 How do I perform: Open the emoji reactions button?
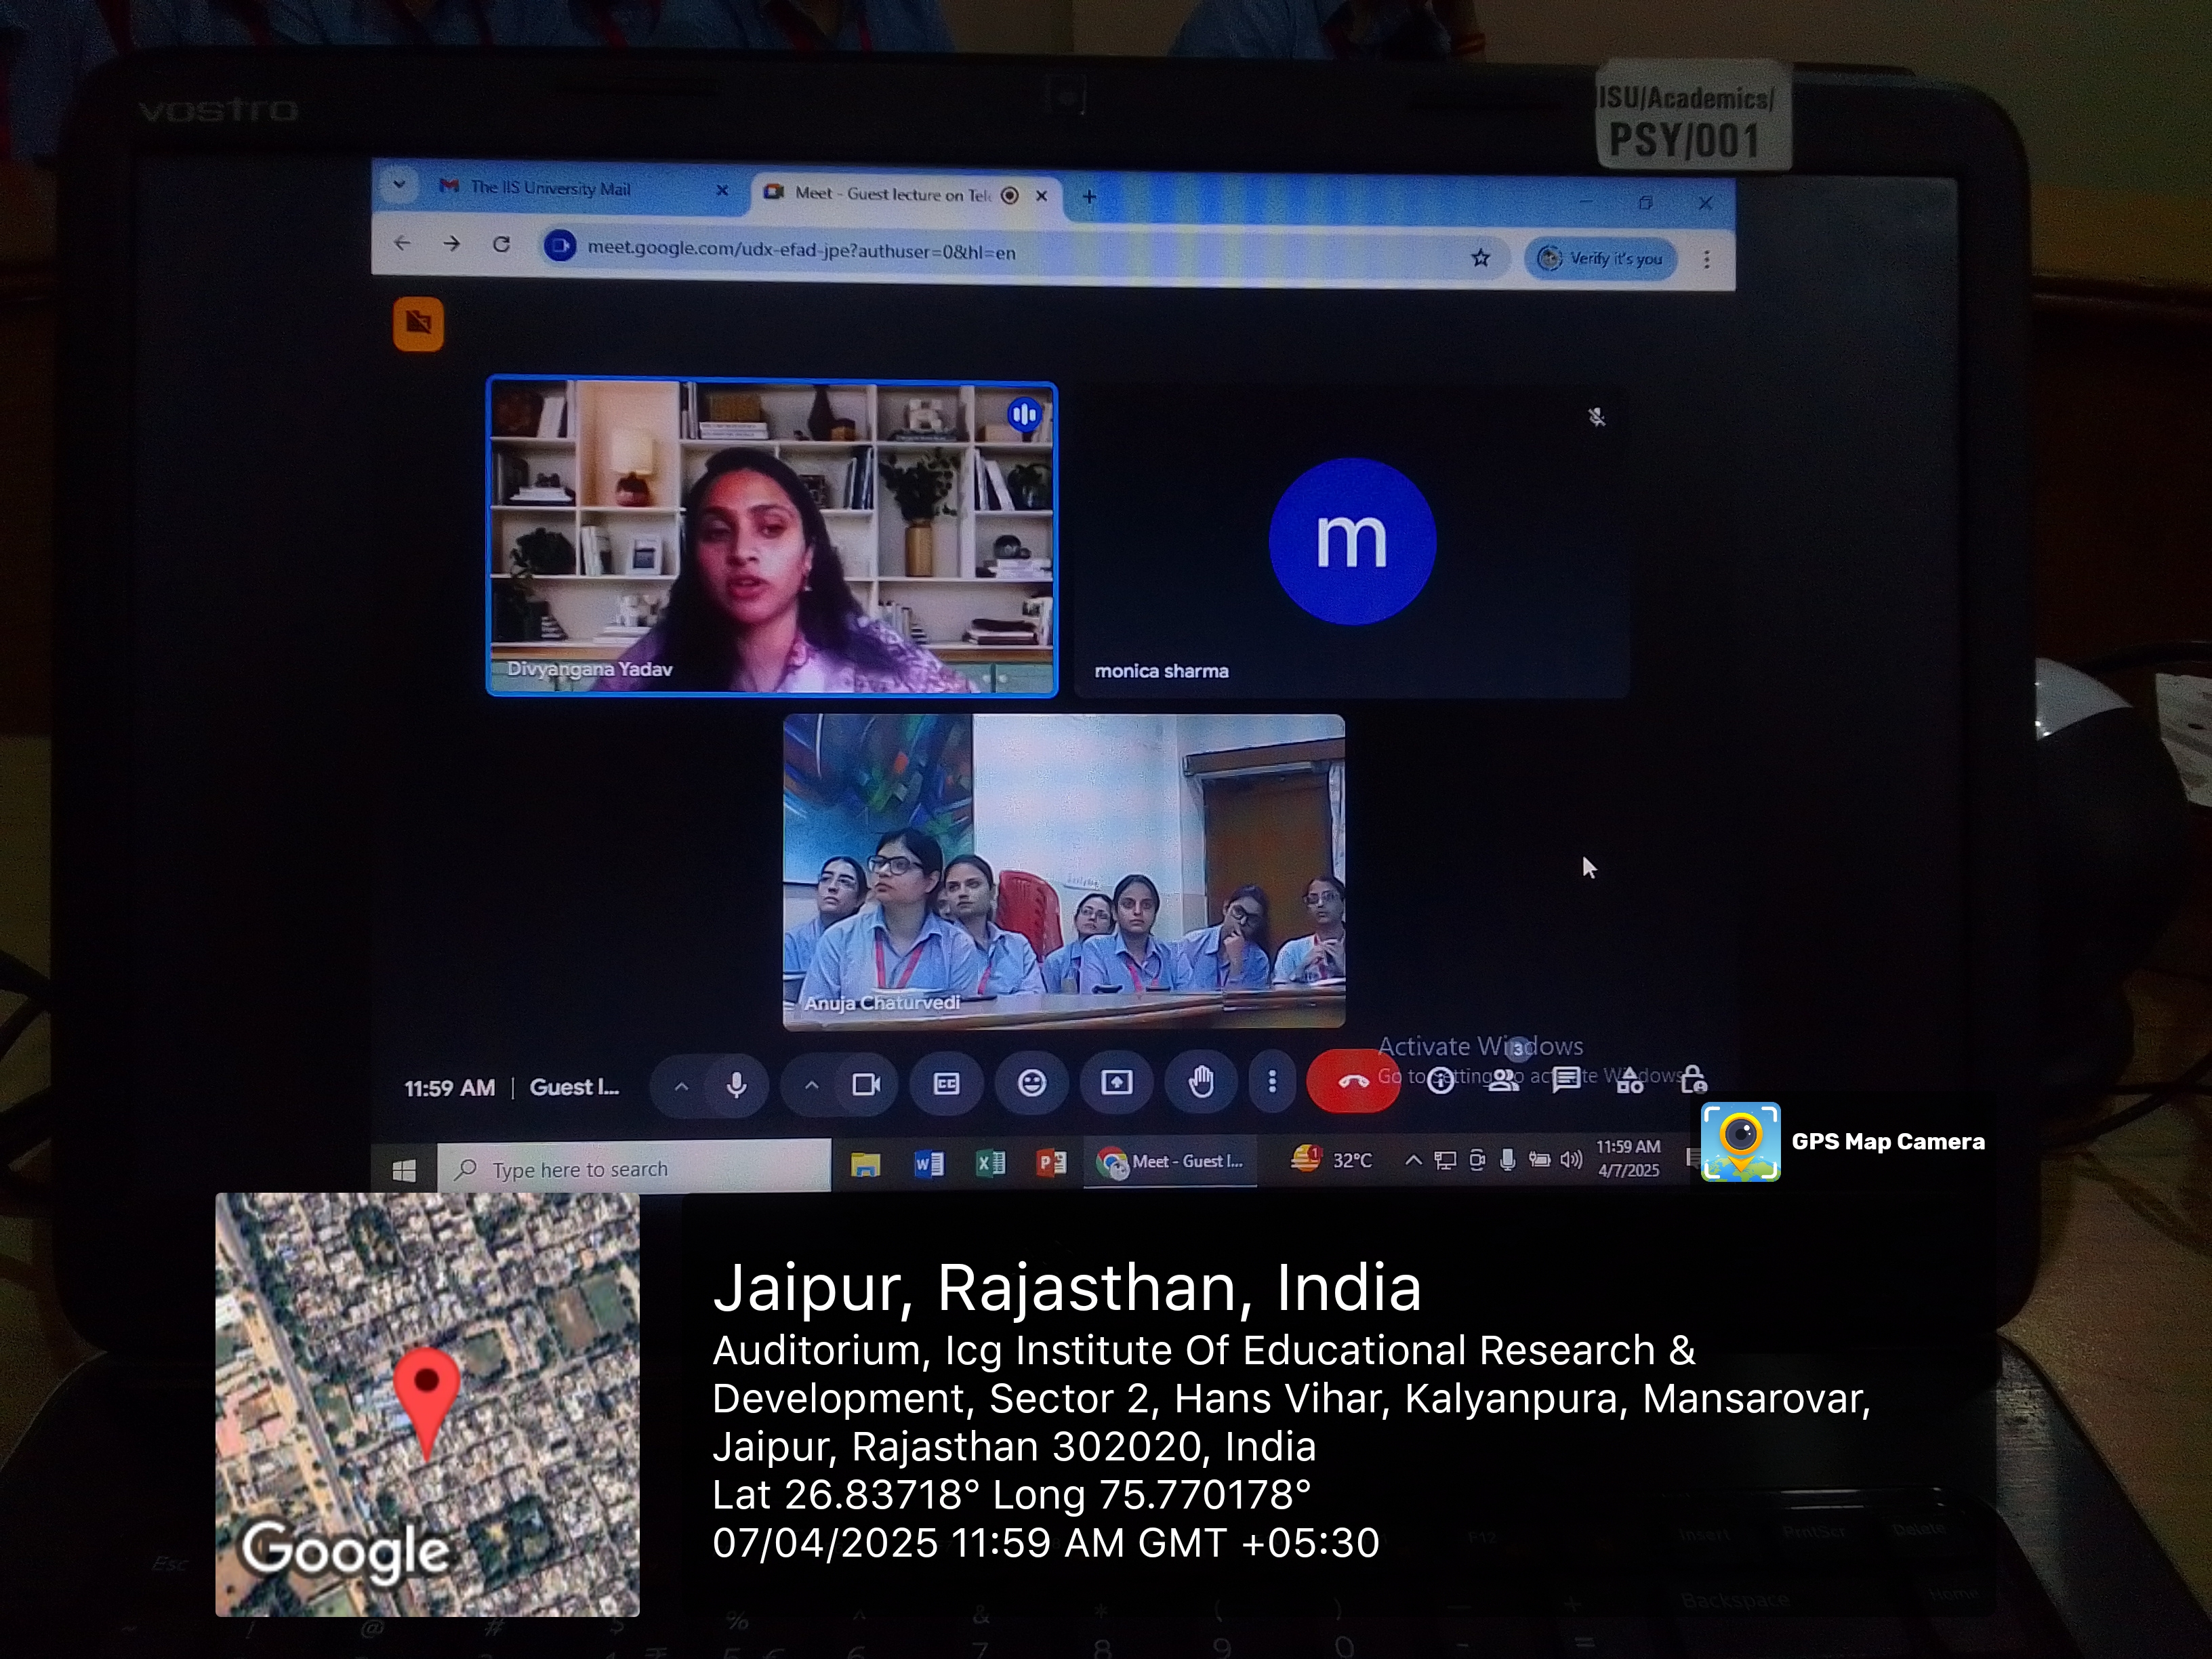coord(1031,1083)
